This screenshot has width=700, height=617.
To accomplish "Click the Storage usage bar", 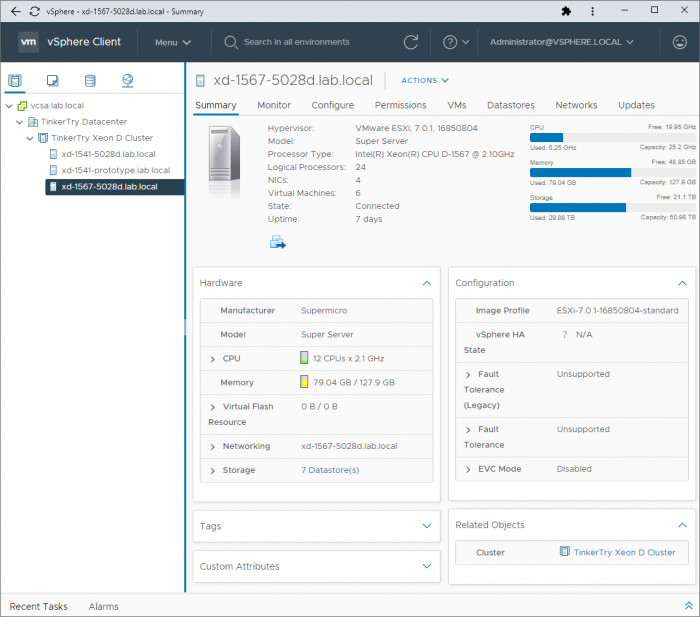I will [x=612, y=208].
